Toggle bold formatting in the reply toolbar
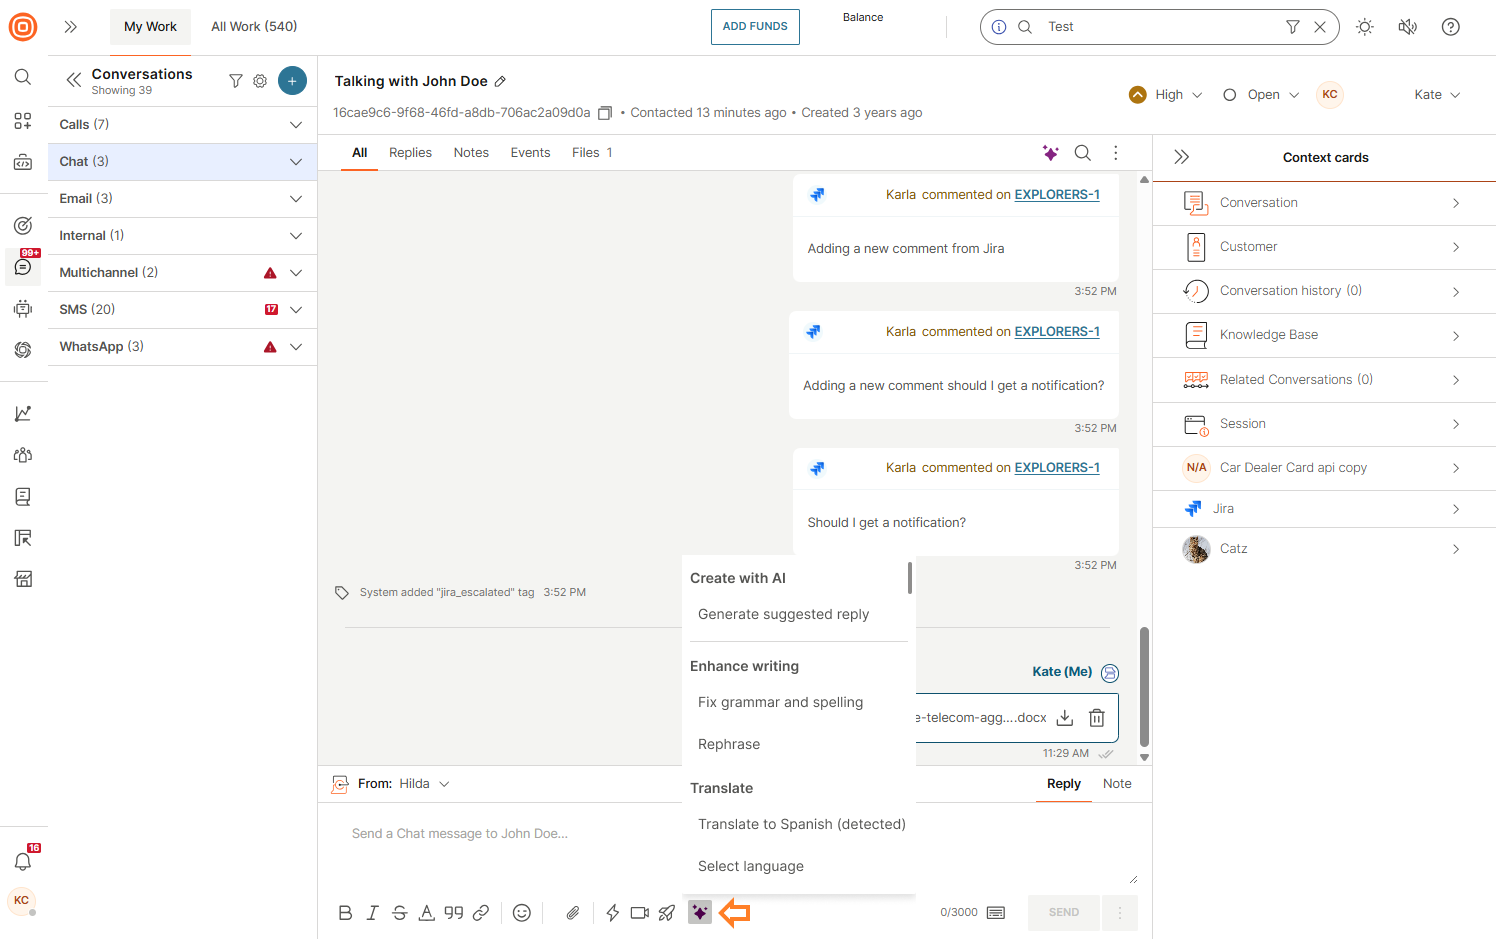1496x939 pixels. [x=345, y=912]
